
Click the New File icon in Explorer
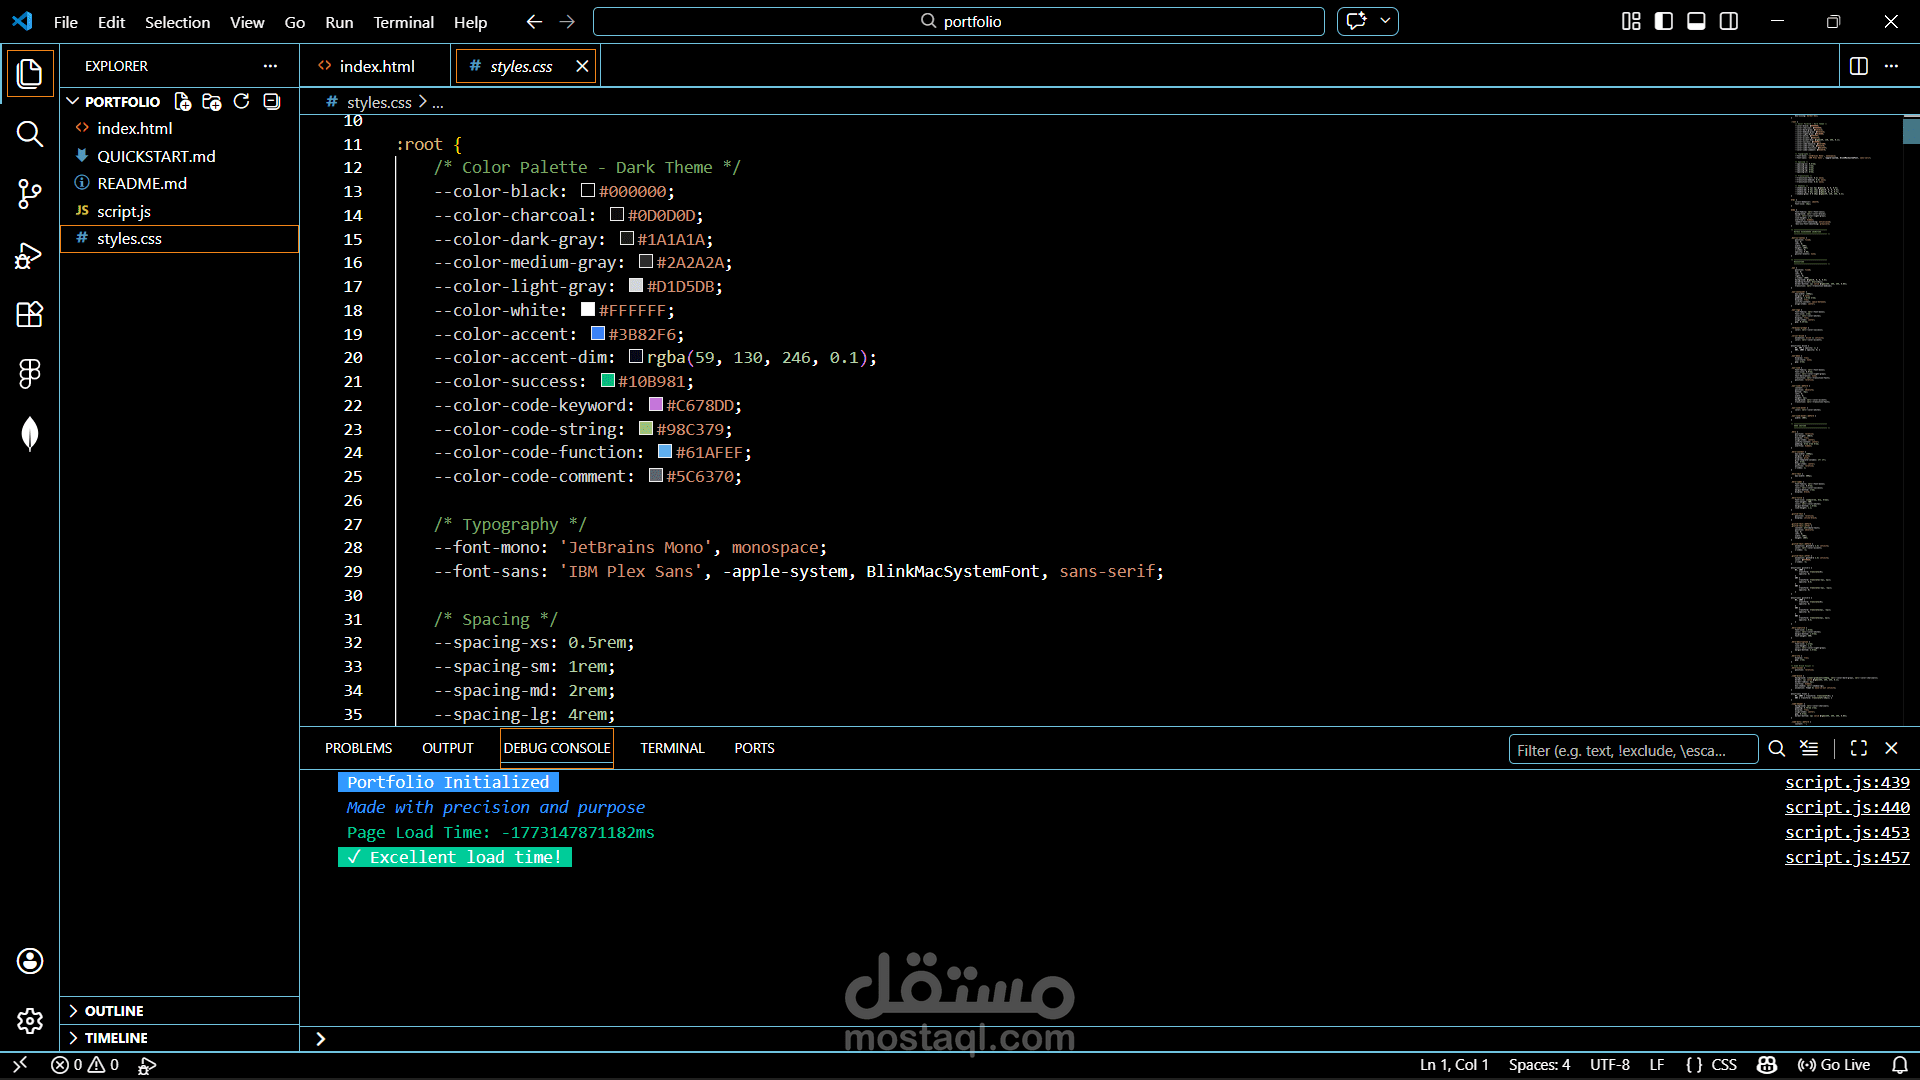click(x=182, y=101)
